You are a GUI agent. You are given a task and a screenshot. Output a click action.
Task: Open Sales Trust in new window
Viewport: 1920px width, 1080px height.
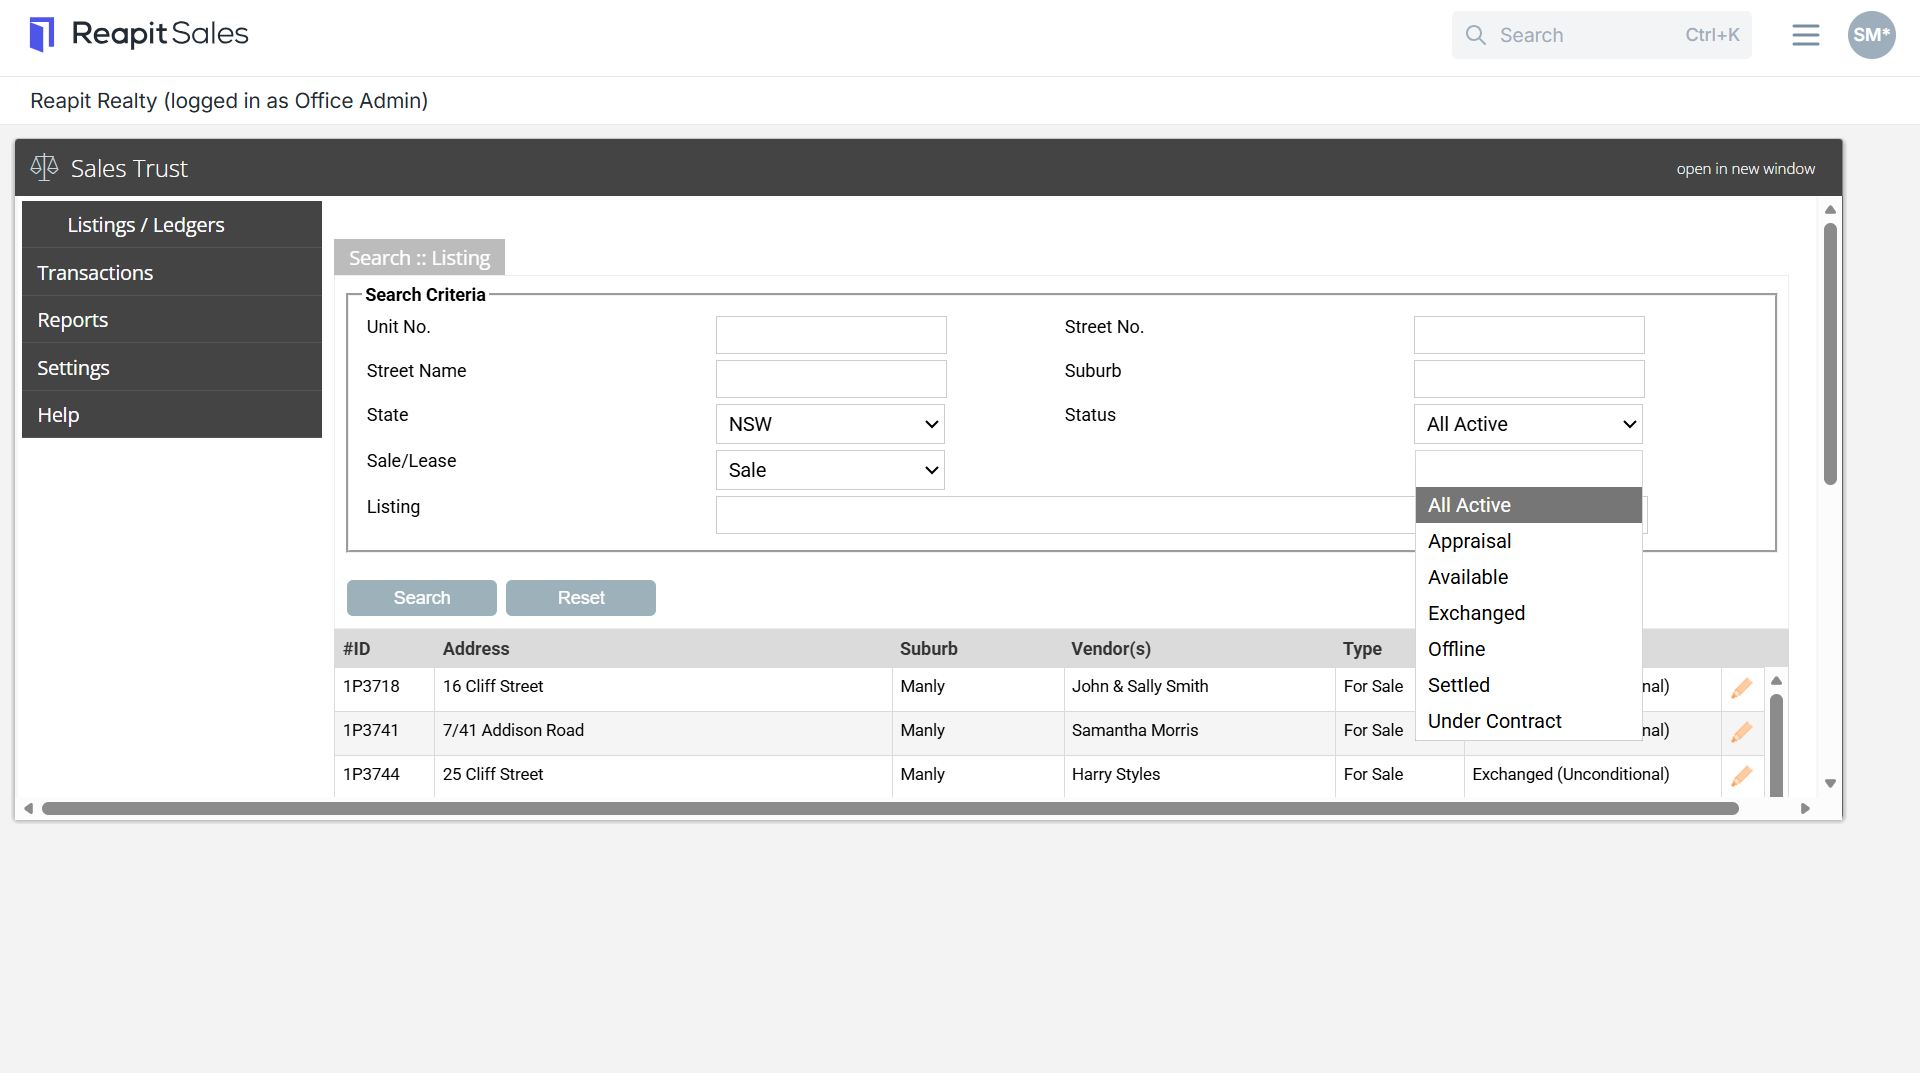[1745, 169]
